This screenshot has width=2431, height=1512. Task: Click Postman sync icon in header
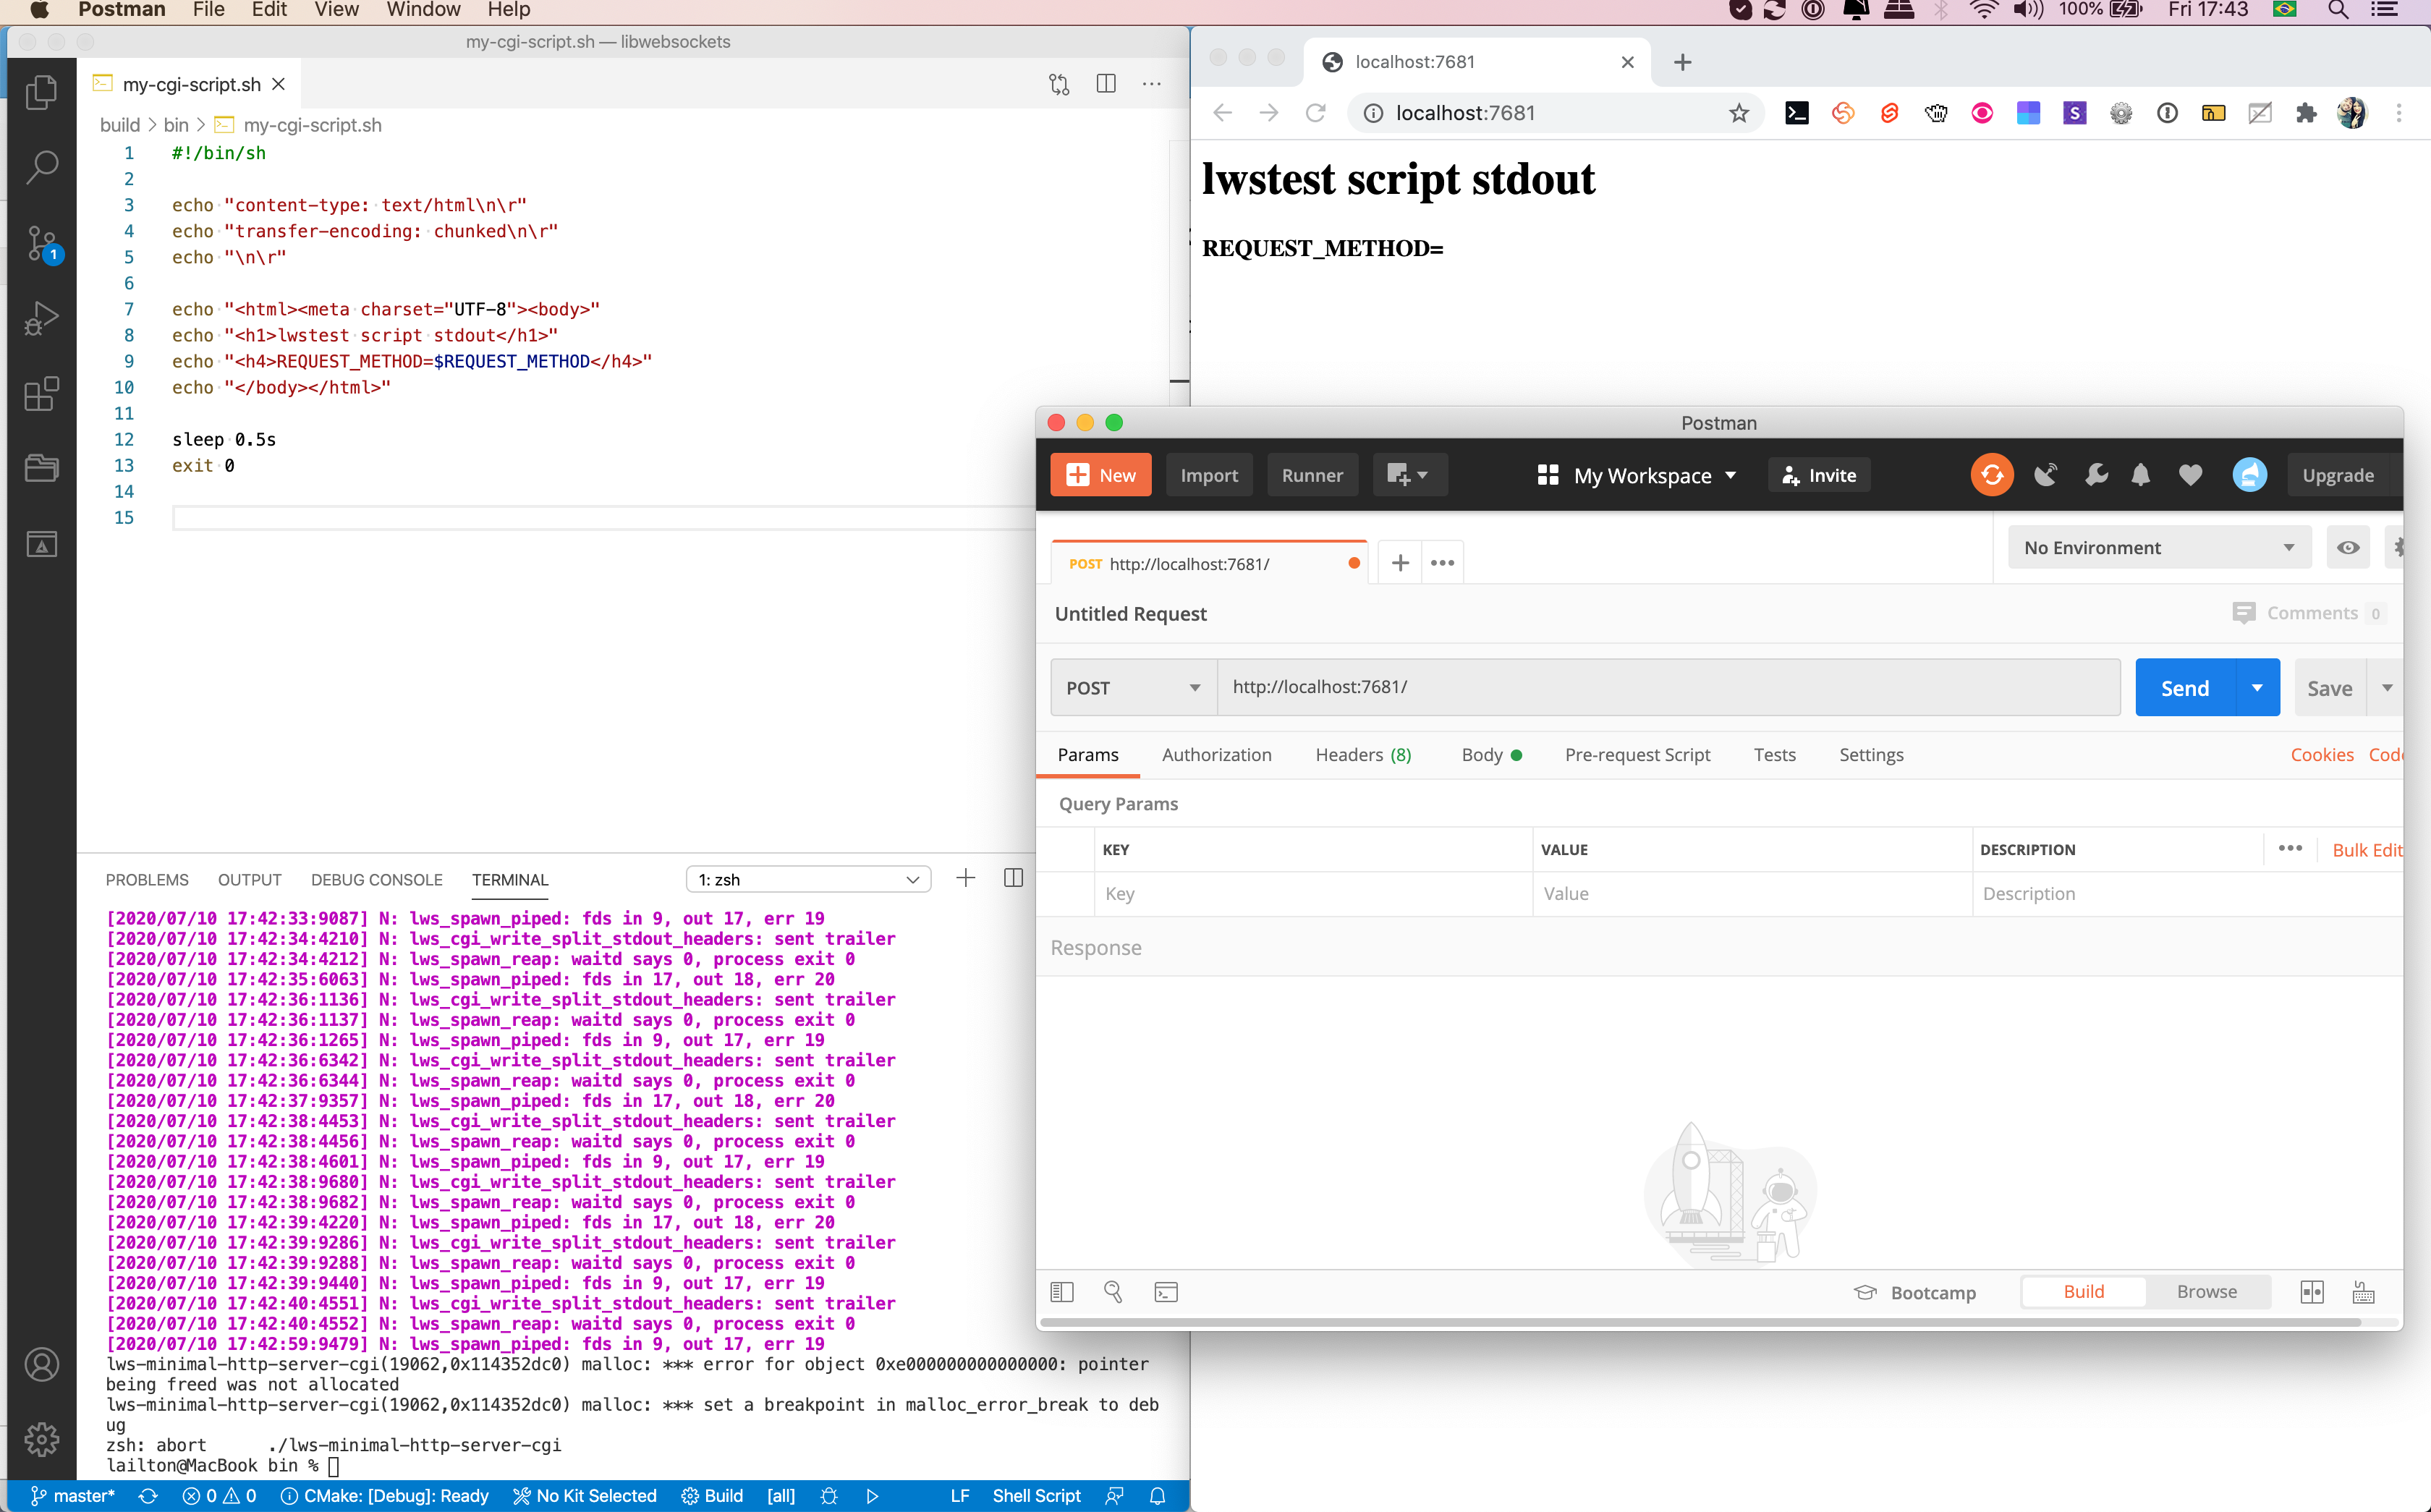click(1991, 475)
